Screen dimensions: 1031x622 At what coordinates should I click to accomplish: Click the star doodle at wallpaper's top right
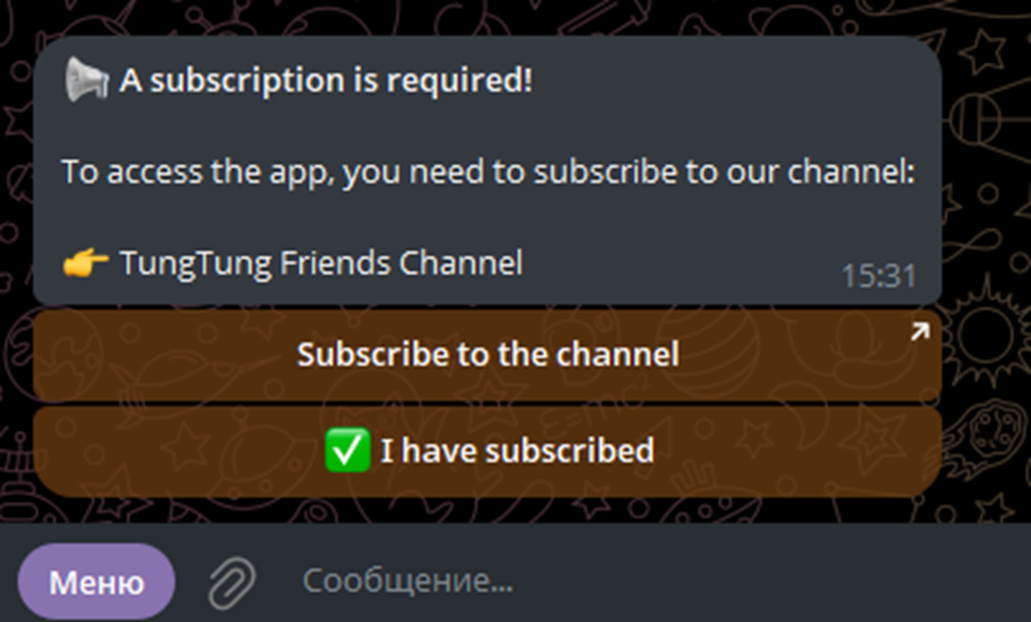(984, 51)
